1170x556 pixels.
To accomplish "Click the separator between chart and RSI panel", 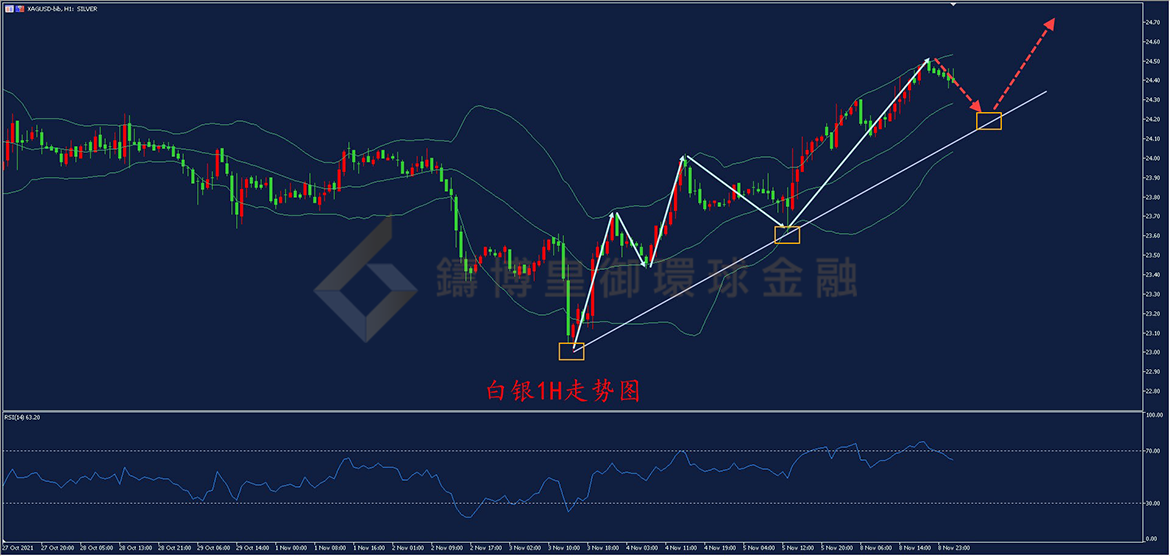I will coord(570,410).
